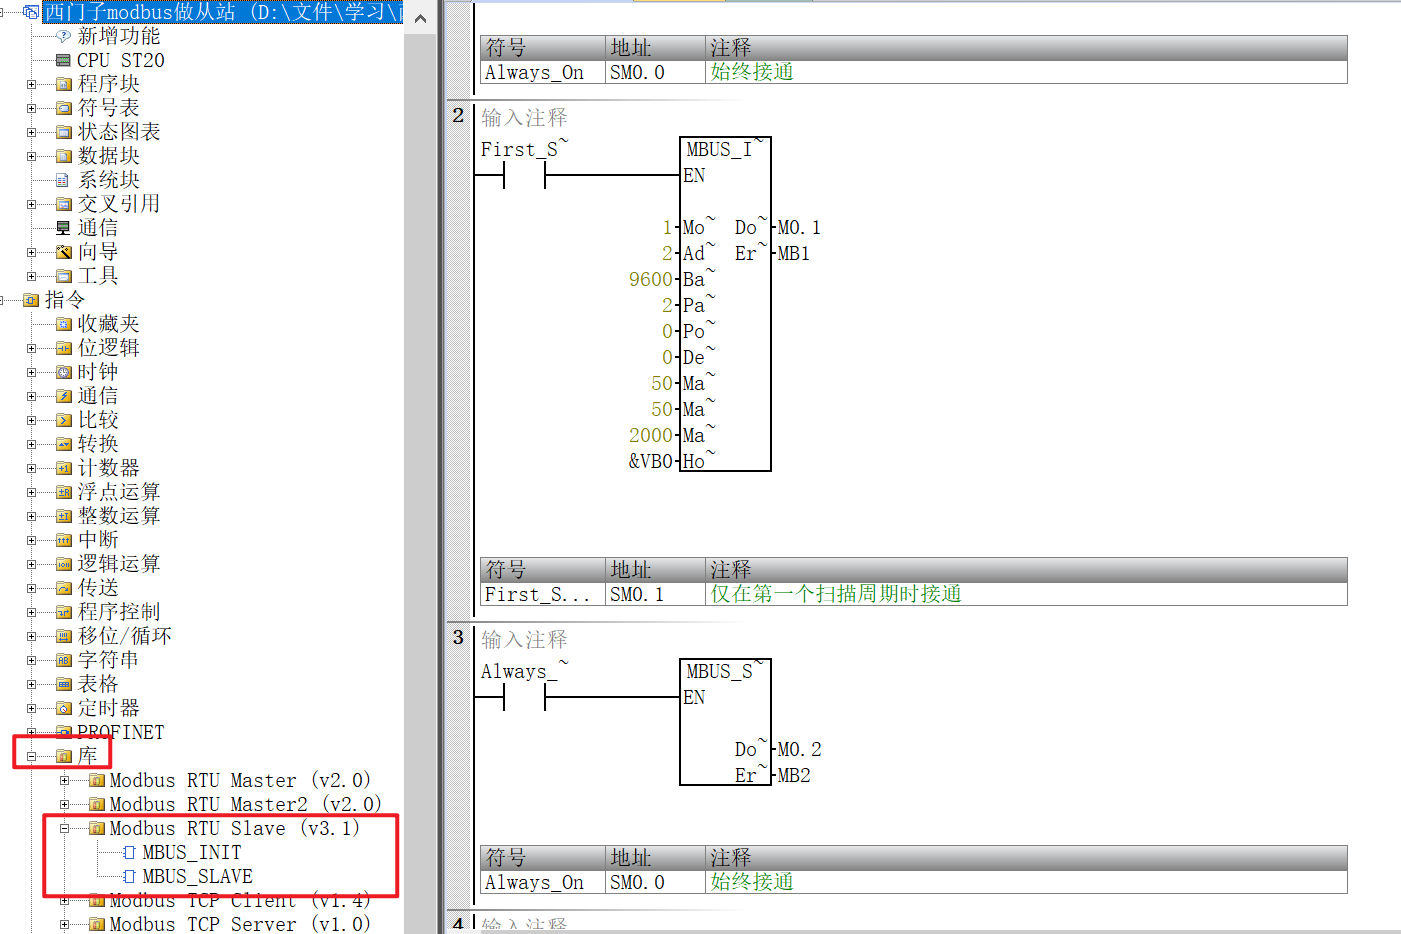
Task: Click the 系统块 icon in tree
Action: pyautogui.click(x=63, y=180)
